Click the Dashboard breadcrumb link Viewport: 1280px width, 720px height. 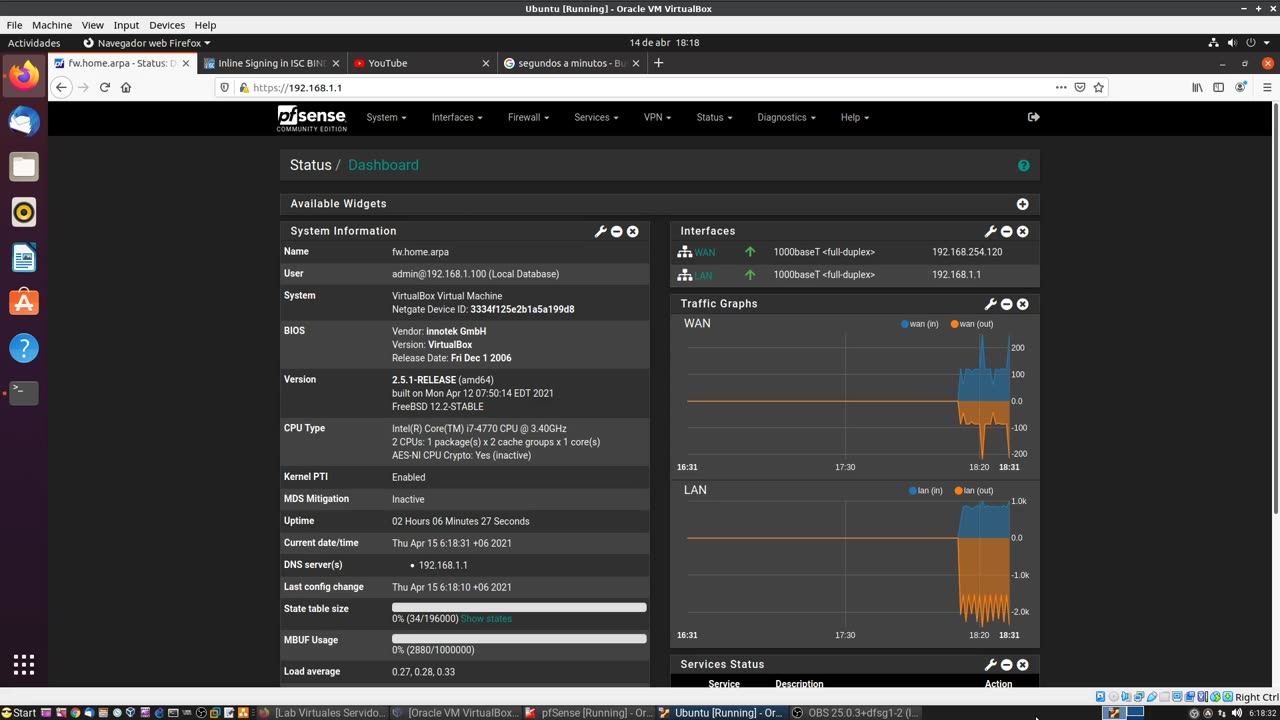383,165
